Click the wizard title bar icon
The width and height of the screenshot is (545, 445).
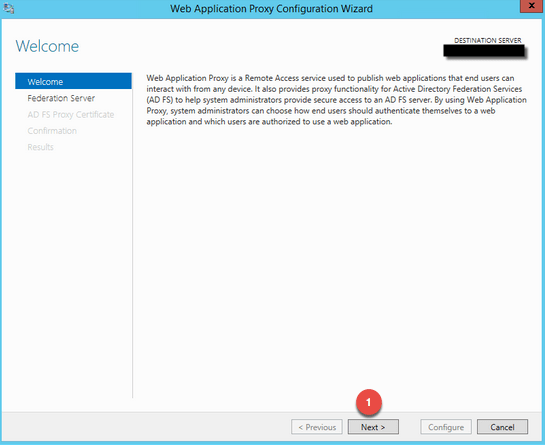9,8
